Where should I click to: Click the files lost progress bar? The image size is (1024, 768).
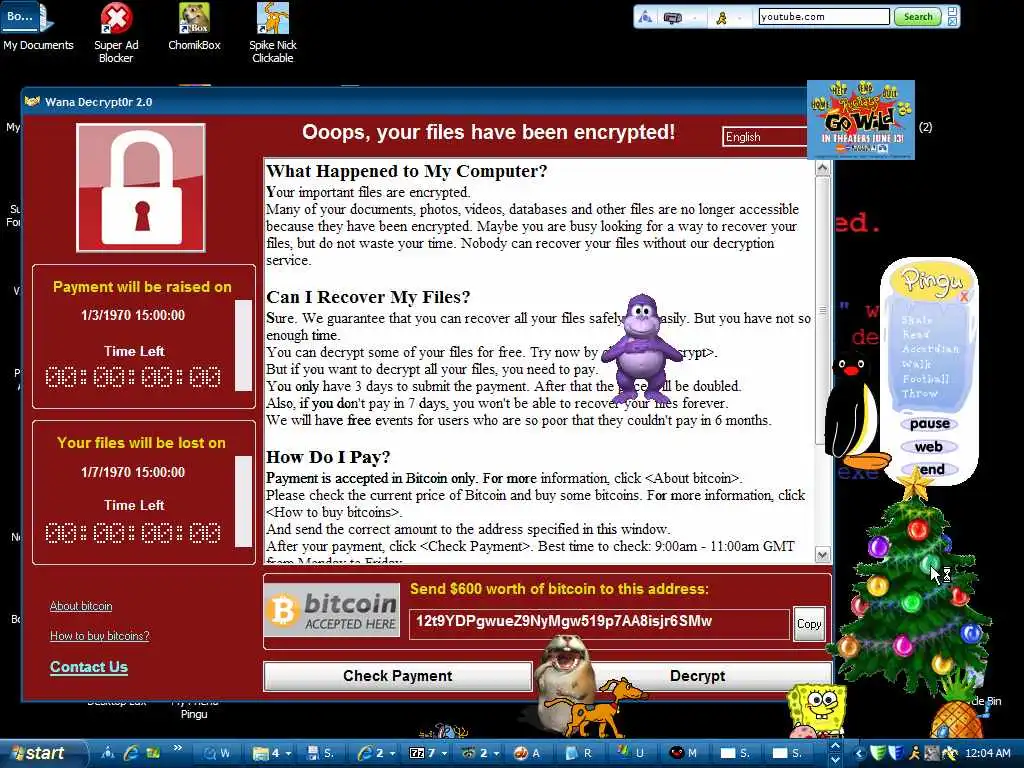[x=244, y=501]
